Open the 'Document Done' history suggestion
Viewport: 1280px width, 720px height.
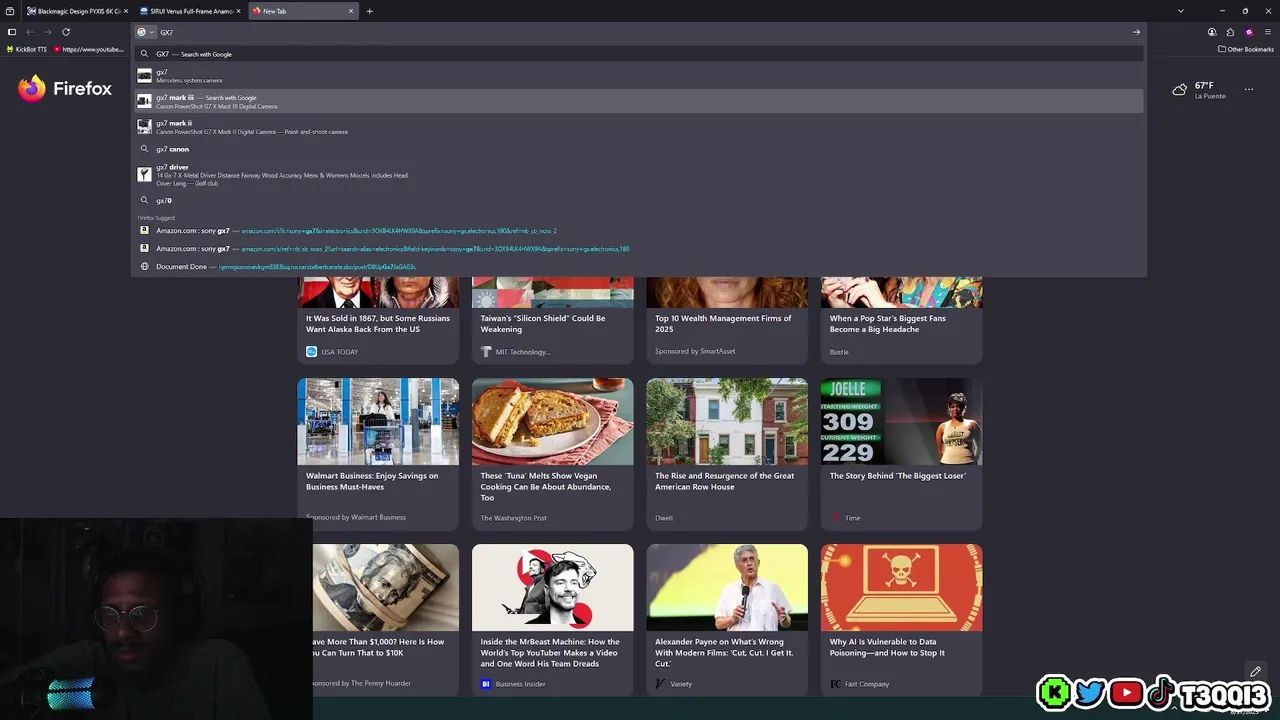click(639, 267)
